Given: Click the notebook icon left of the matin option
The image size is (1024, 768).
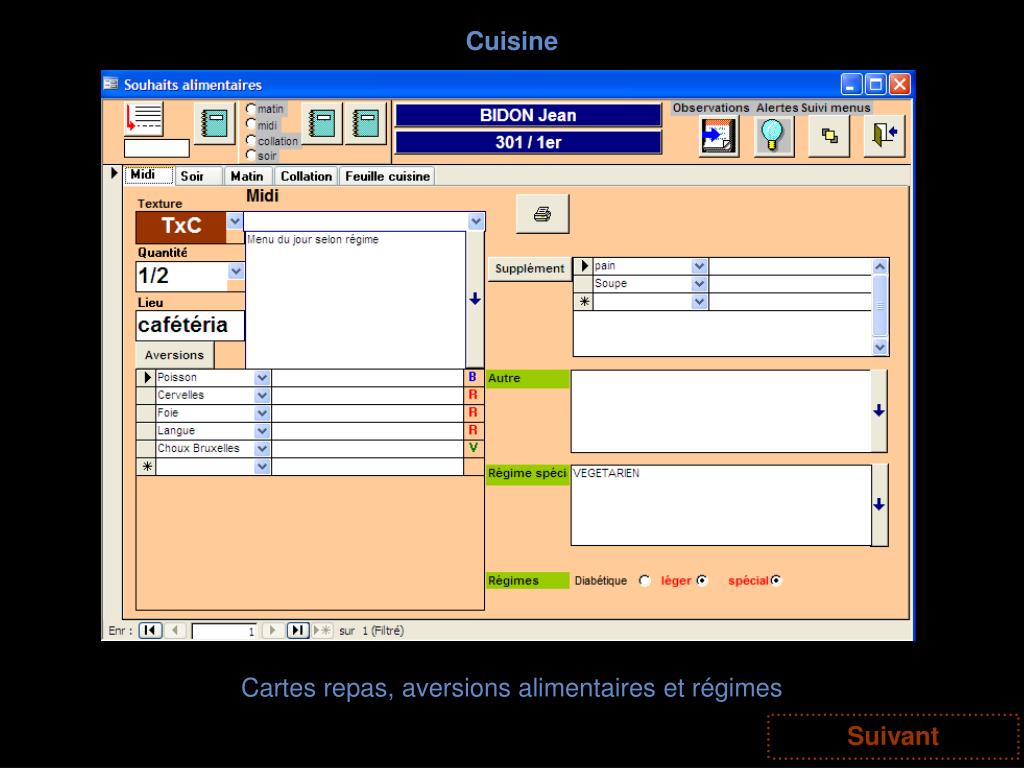Looking at the screenshot, I should click(x=215, y=123).
